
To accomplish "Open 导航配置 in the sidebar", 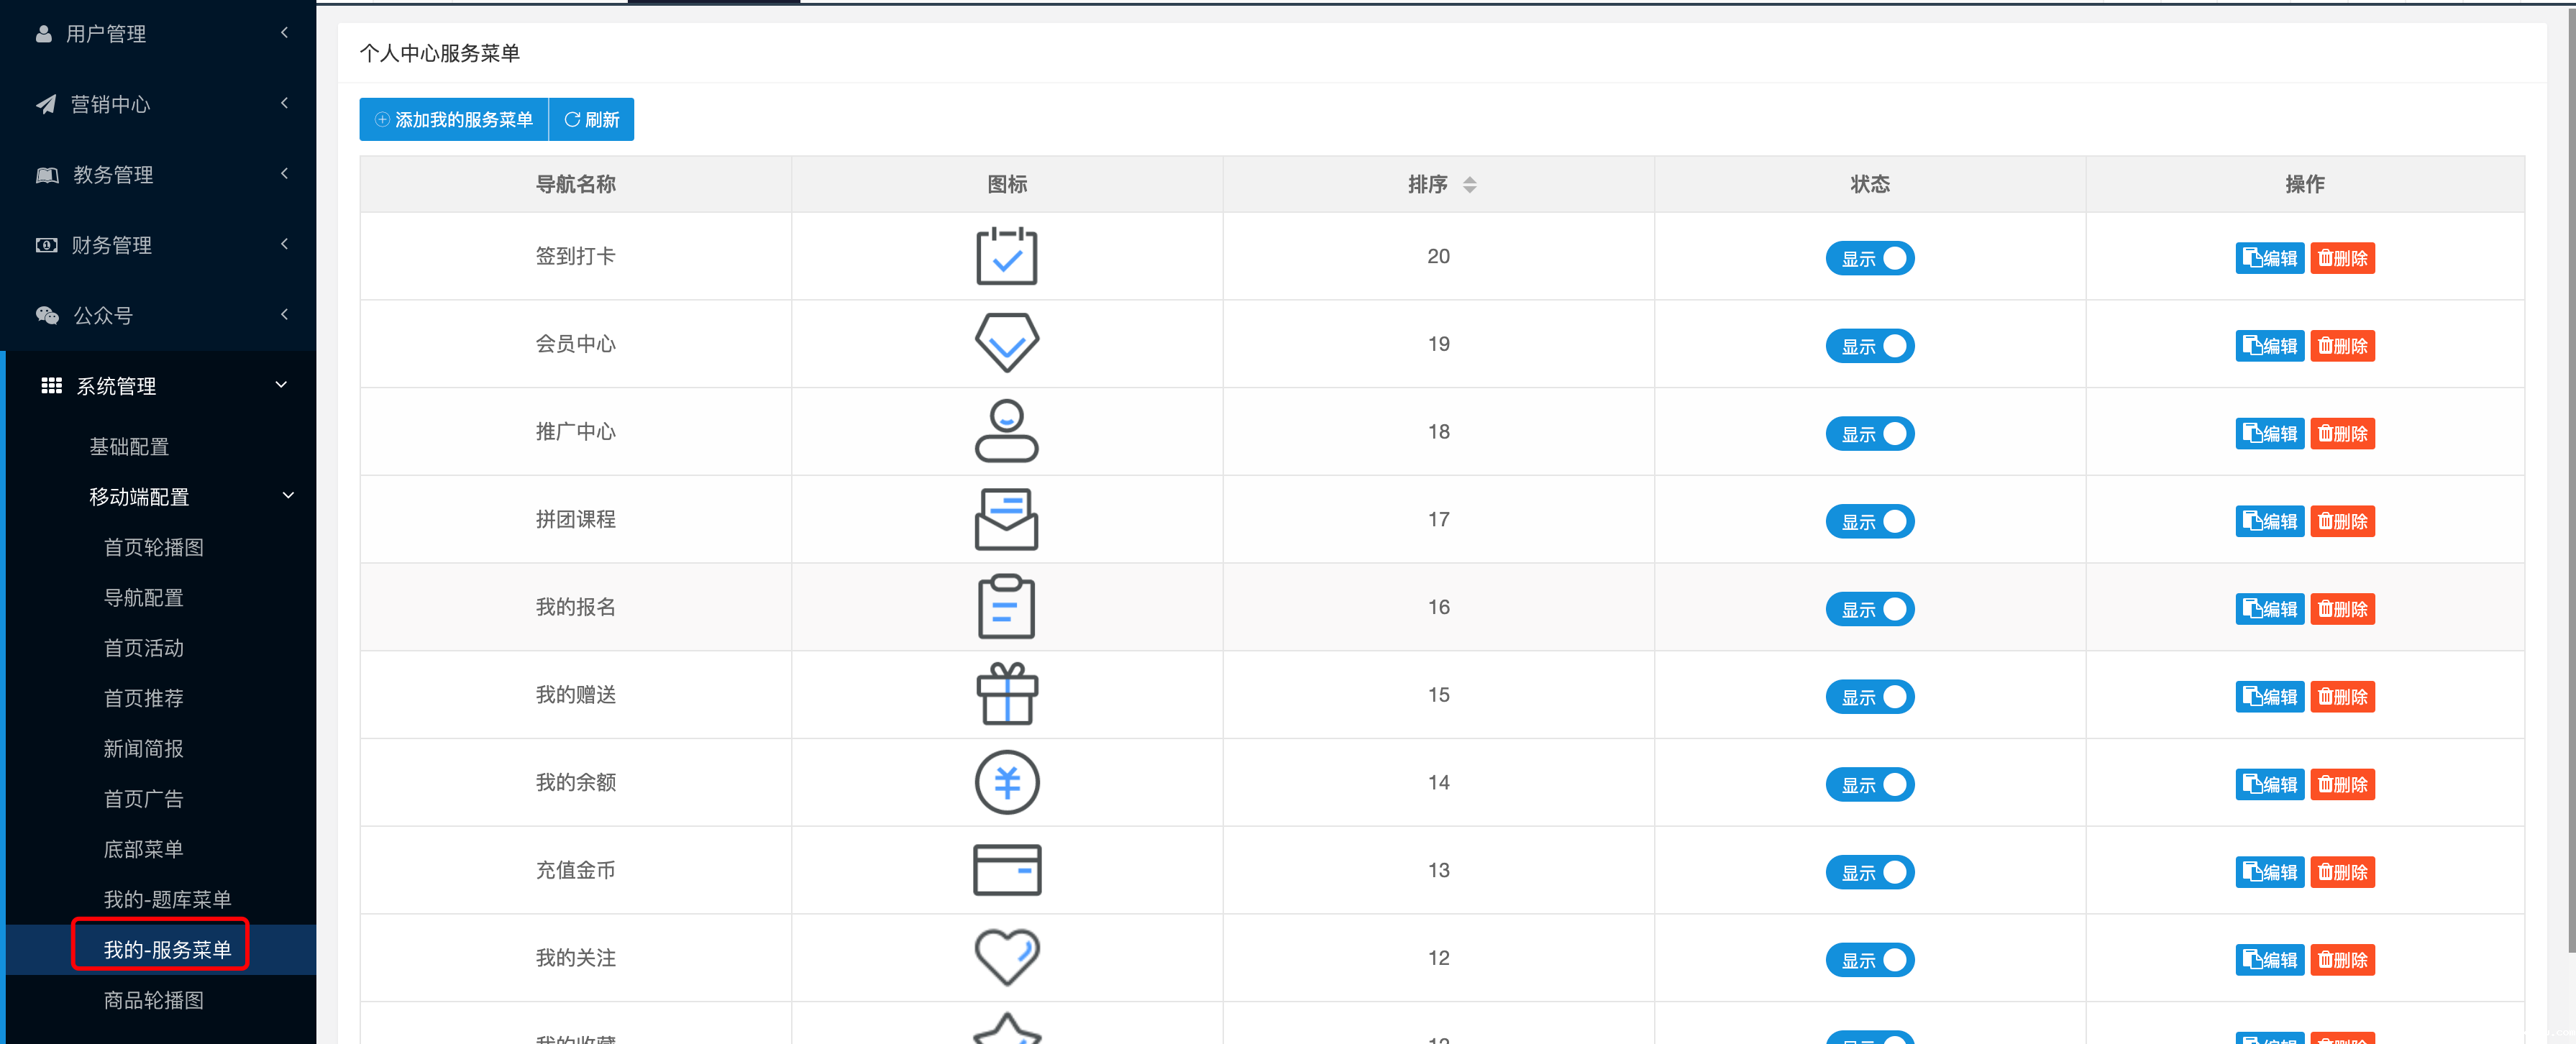I will pyautogui.click(x=143, y=597).
